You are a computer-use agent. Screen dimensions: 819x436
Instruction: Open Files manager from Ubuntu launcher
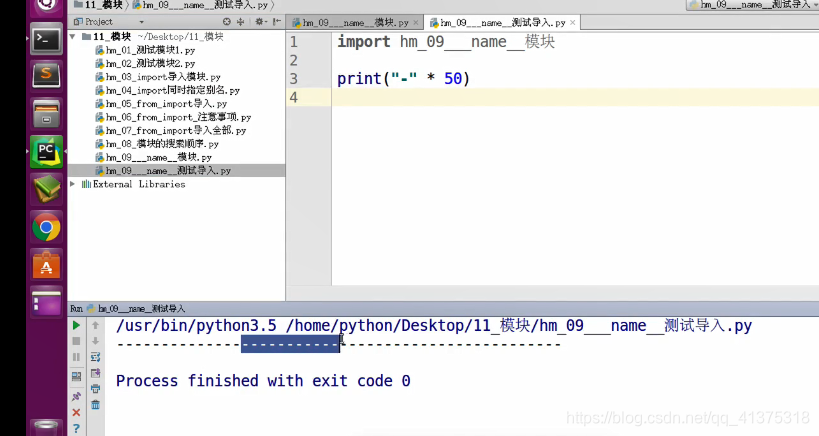(46, 114)
